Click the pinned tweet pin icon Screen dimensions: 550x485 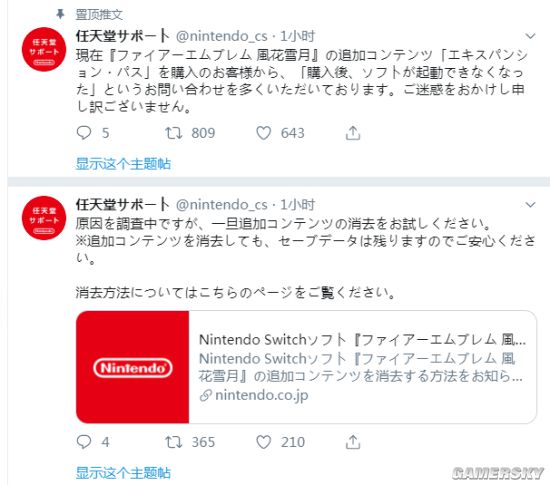pyautogui.click(x=60, y=14)
